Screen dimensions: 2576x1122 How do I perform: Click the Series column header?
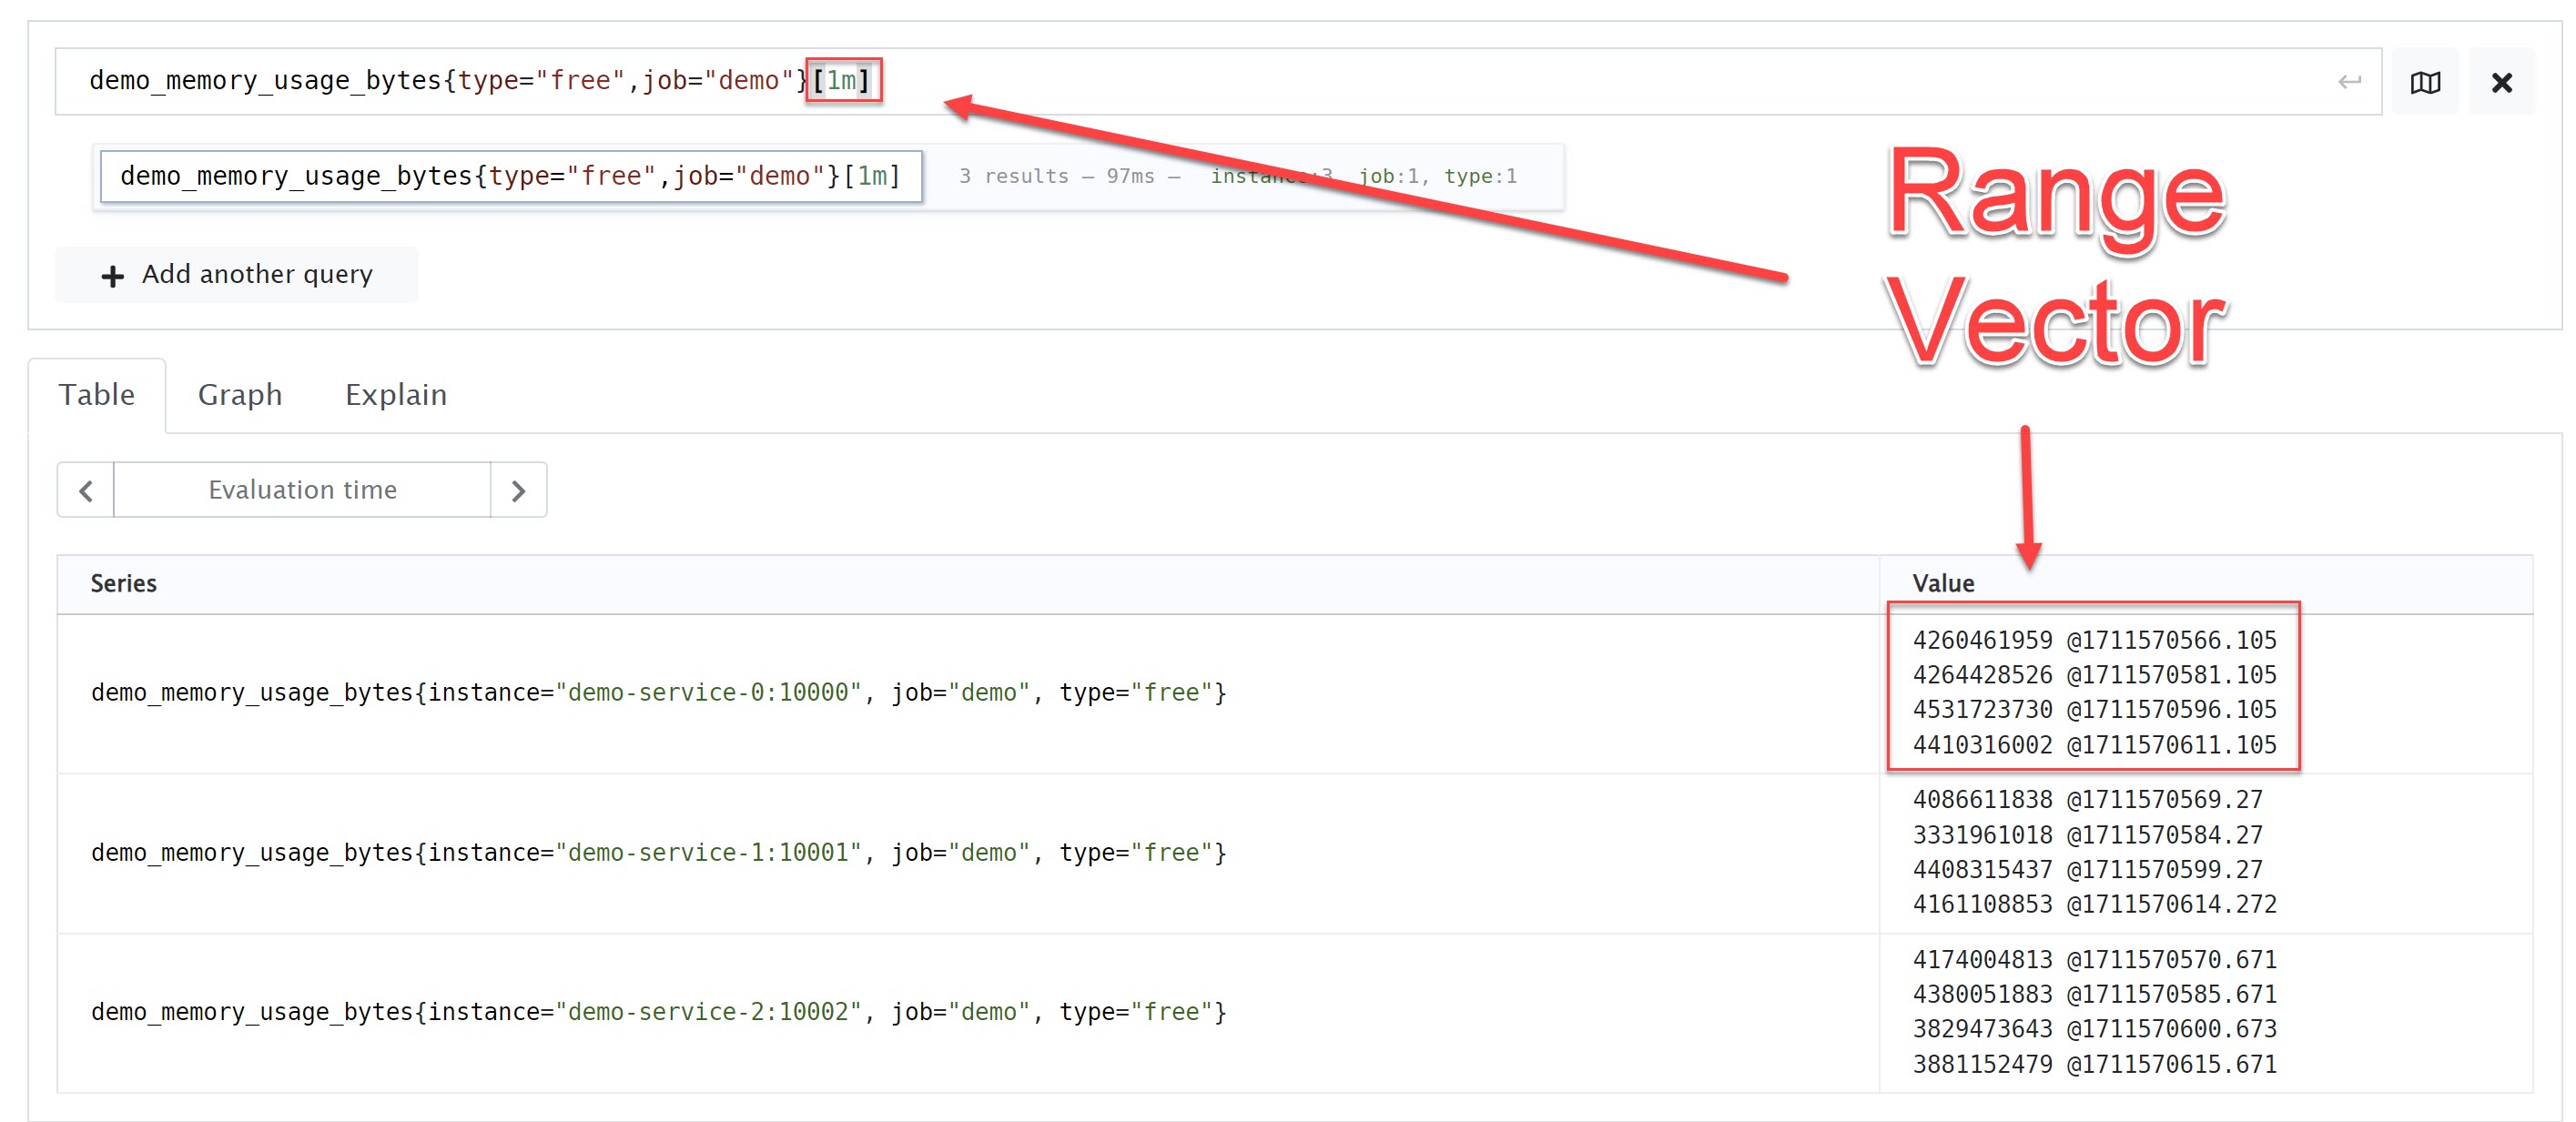coord(124,583)
